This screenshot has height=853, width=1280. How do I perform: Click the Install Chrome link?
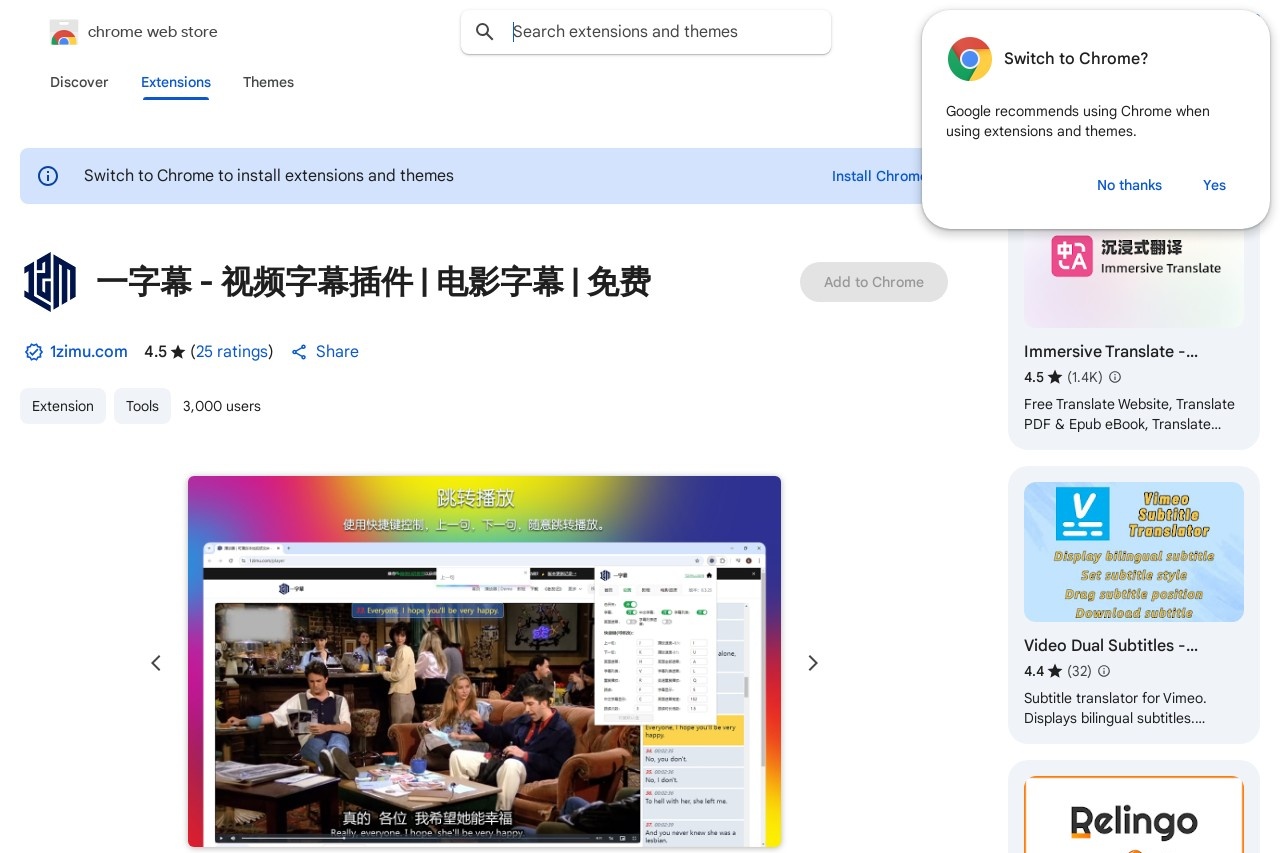pyautogui.click(x=877, y=176)
